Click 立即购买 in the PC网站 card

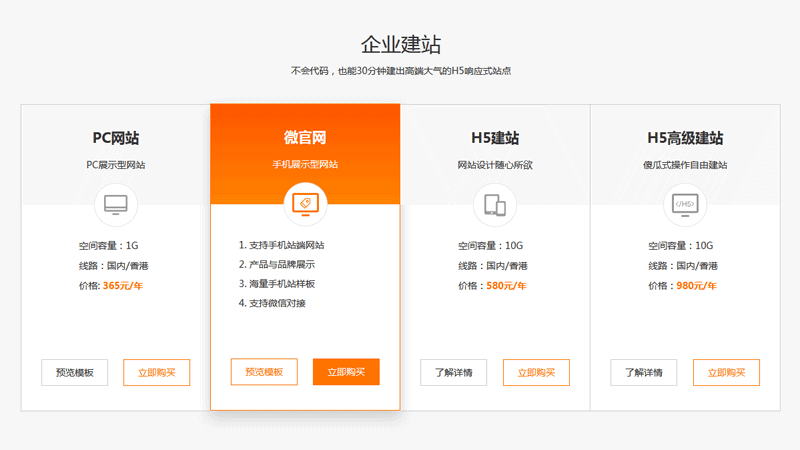tap(156, 372)
